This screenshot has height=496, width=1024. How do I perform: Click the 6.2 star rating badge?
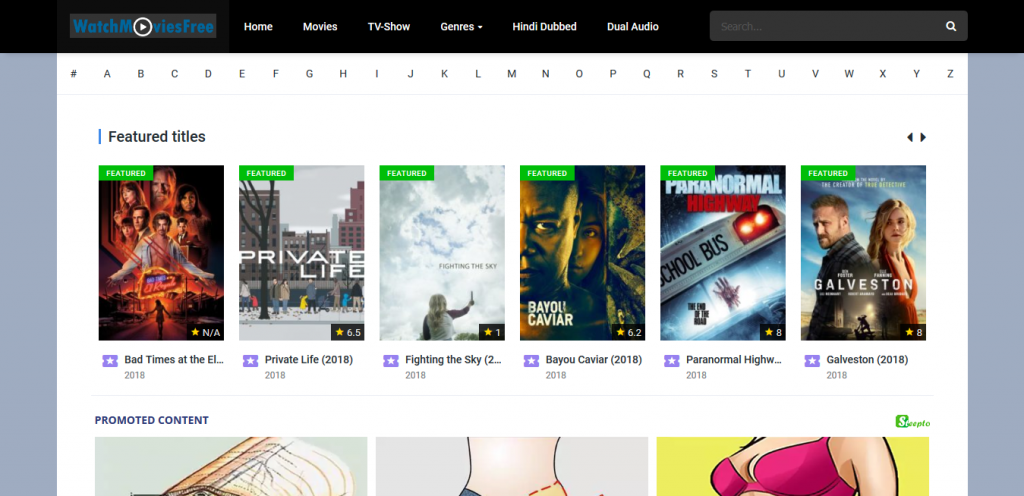pos(628,332)
